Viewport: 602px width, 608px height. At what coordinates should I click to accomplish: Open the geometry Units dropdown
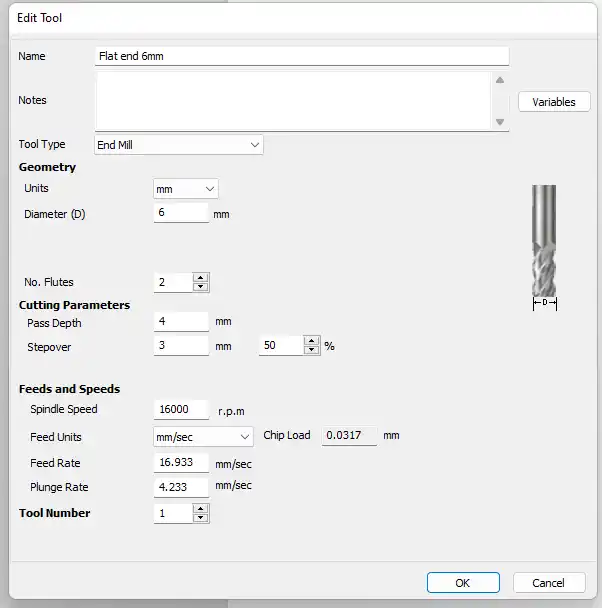click(x=186, y=189)
